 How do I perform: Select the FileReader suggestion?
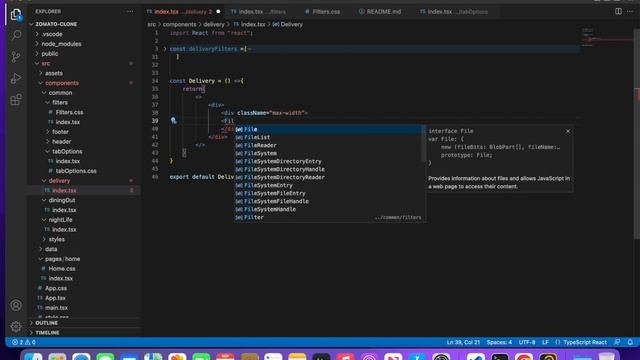pyautogui.click(x=328, y=145)
